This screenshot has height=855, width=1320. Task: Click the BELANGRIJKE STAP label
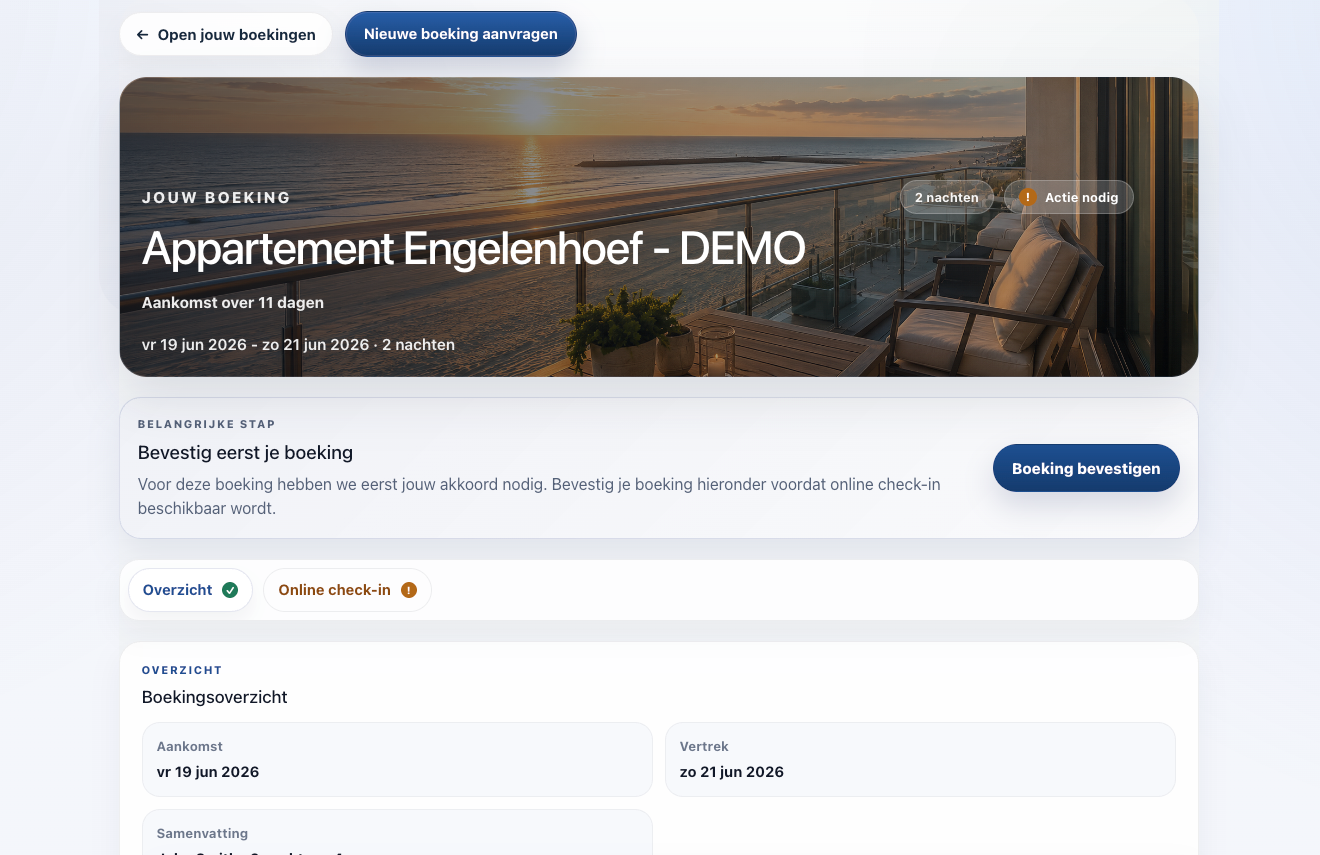point(207,424)
